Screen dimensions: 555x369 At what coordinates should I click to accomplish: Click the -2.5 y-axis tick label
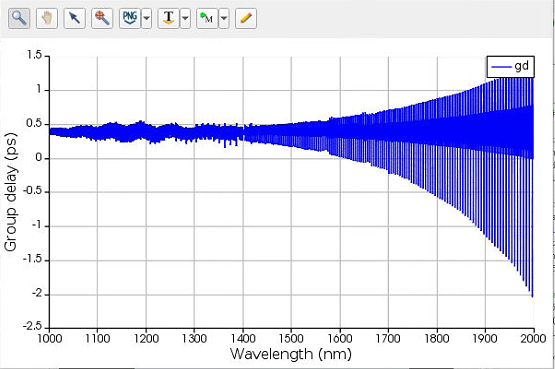click(33, 326)
